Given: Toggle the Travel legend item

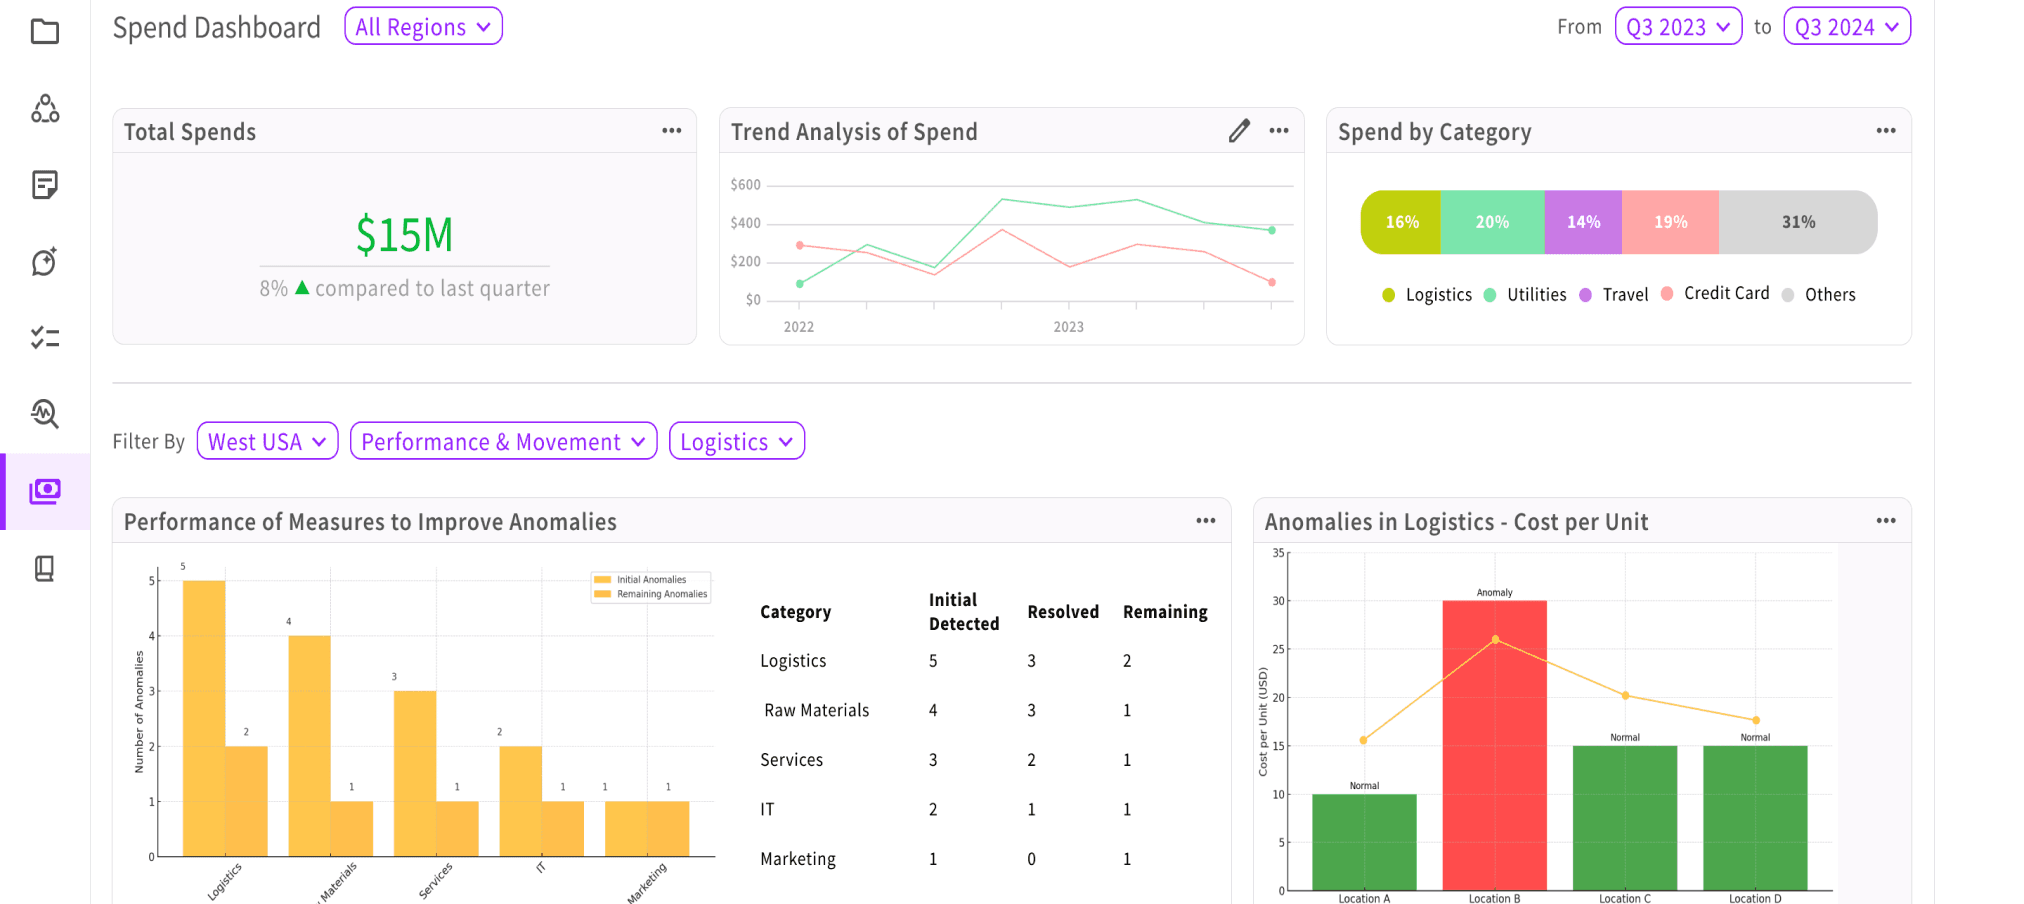Looking at the screenshot, I should click(1613, 295).
